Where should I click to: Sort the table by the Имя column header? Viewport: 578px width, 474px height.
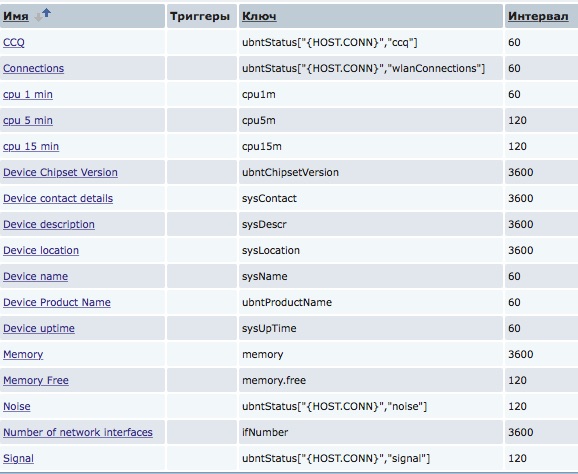tap(16, 17)
